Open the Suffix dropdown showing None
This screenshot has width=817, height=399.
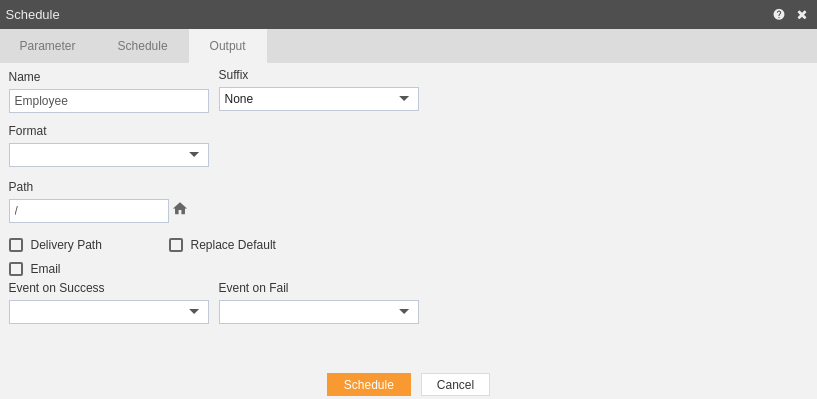coord(319,99)
